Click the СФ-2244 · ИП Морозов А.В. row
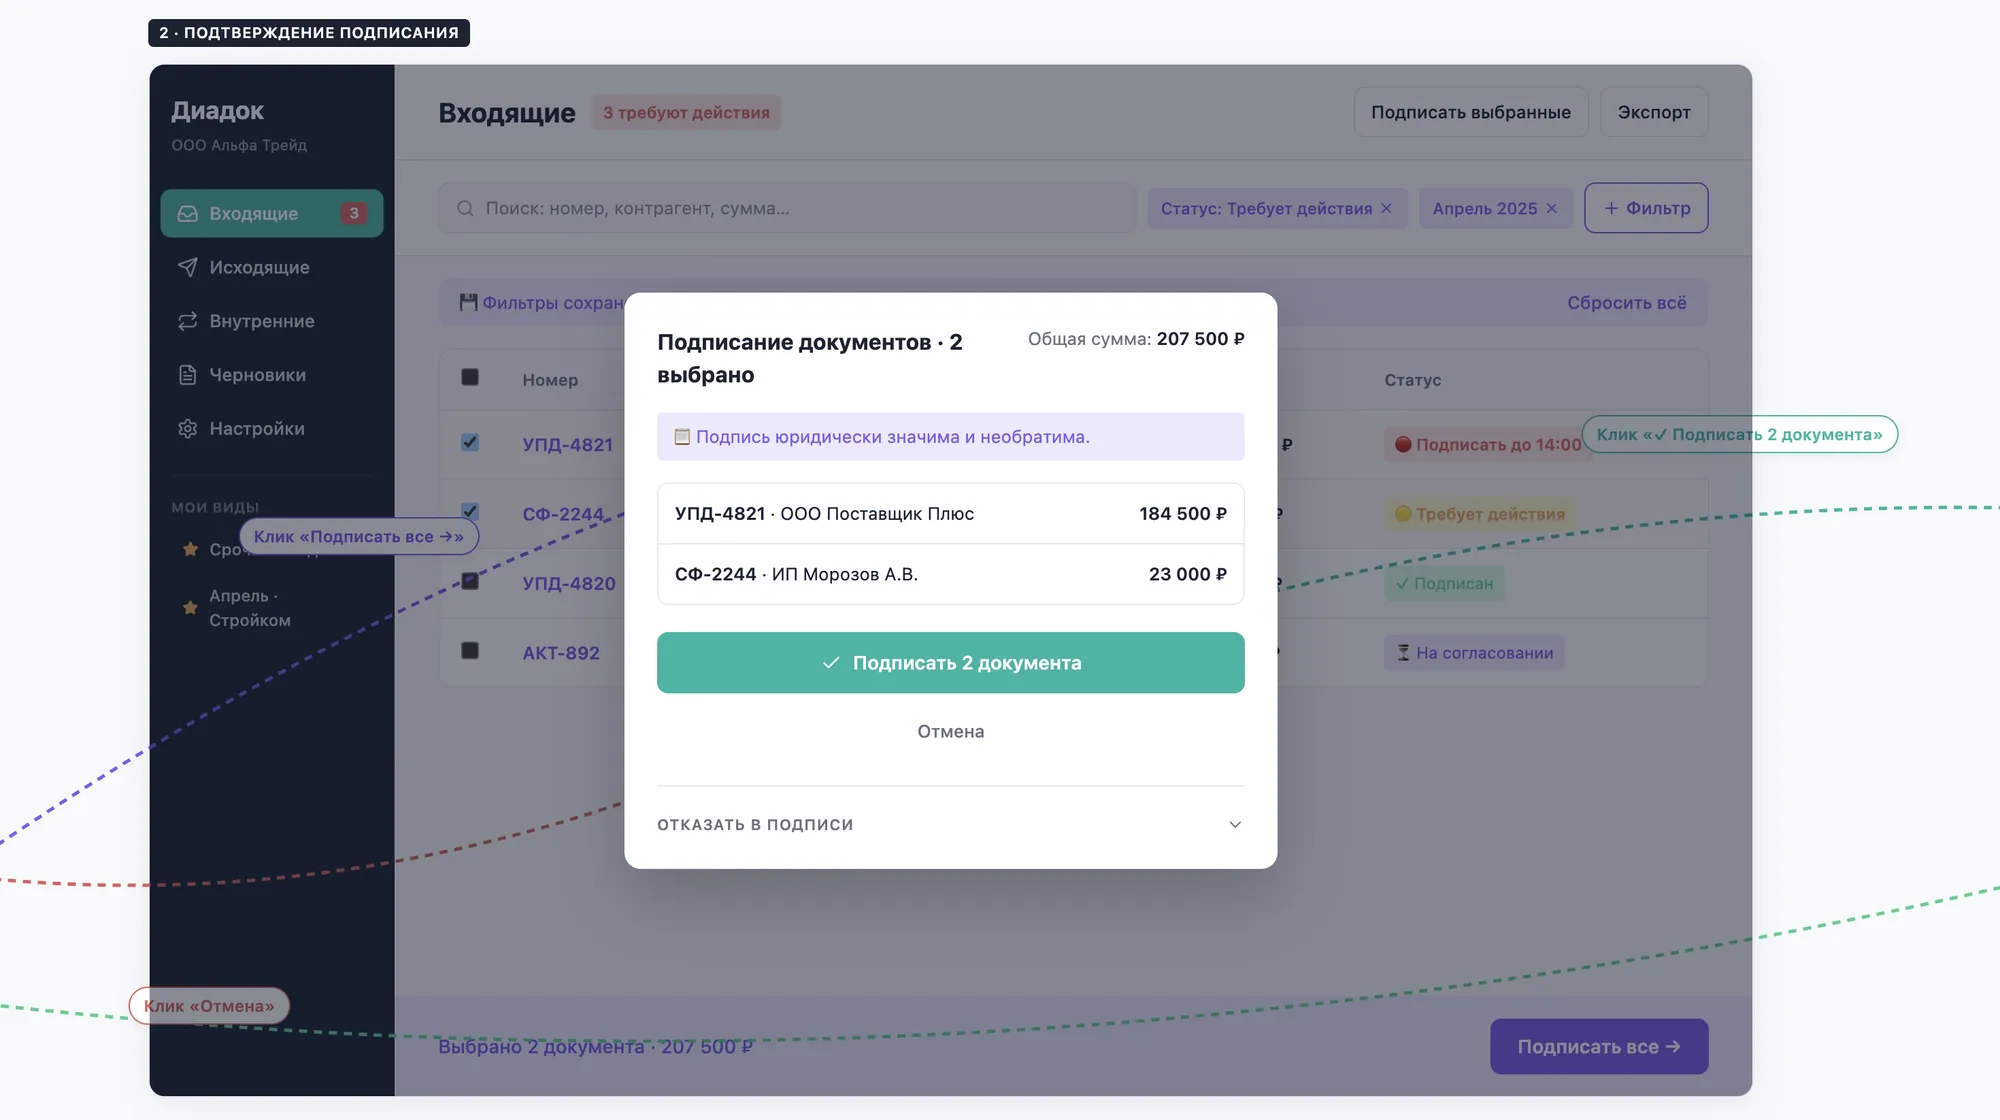The width and height of the screenshot is (2000, 1120). tap(950, 574)
